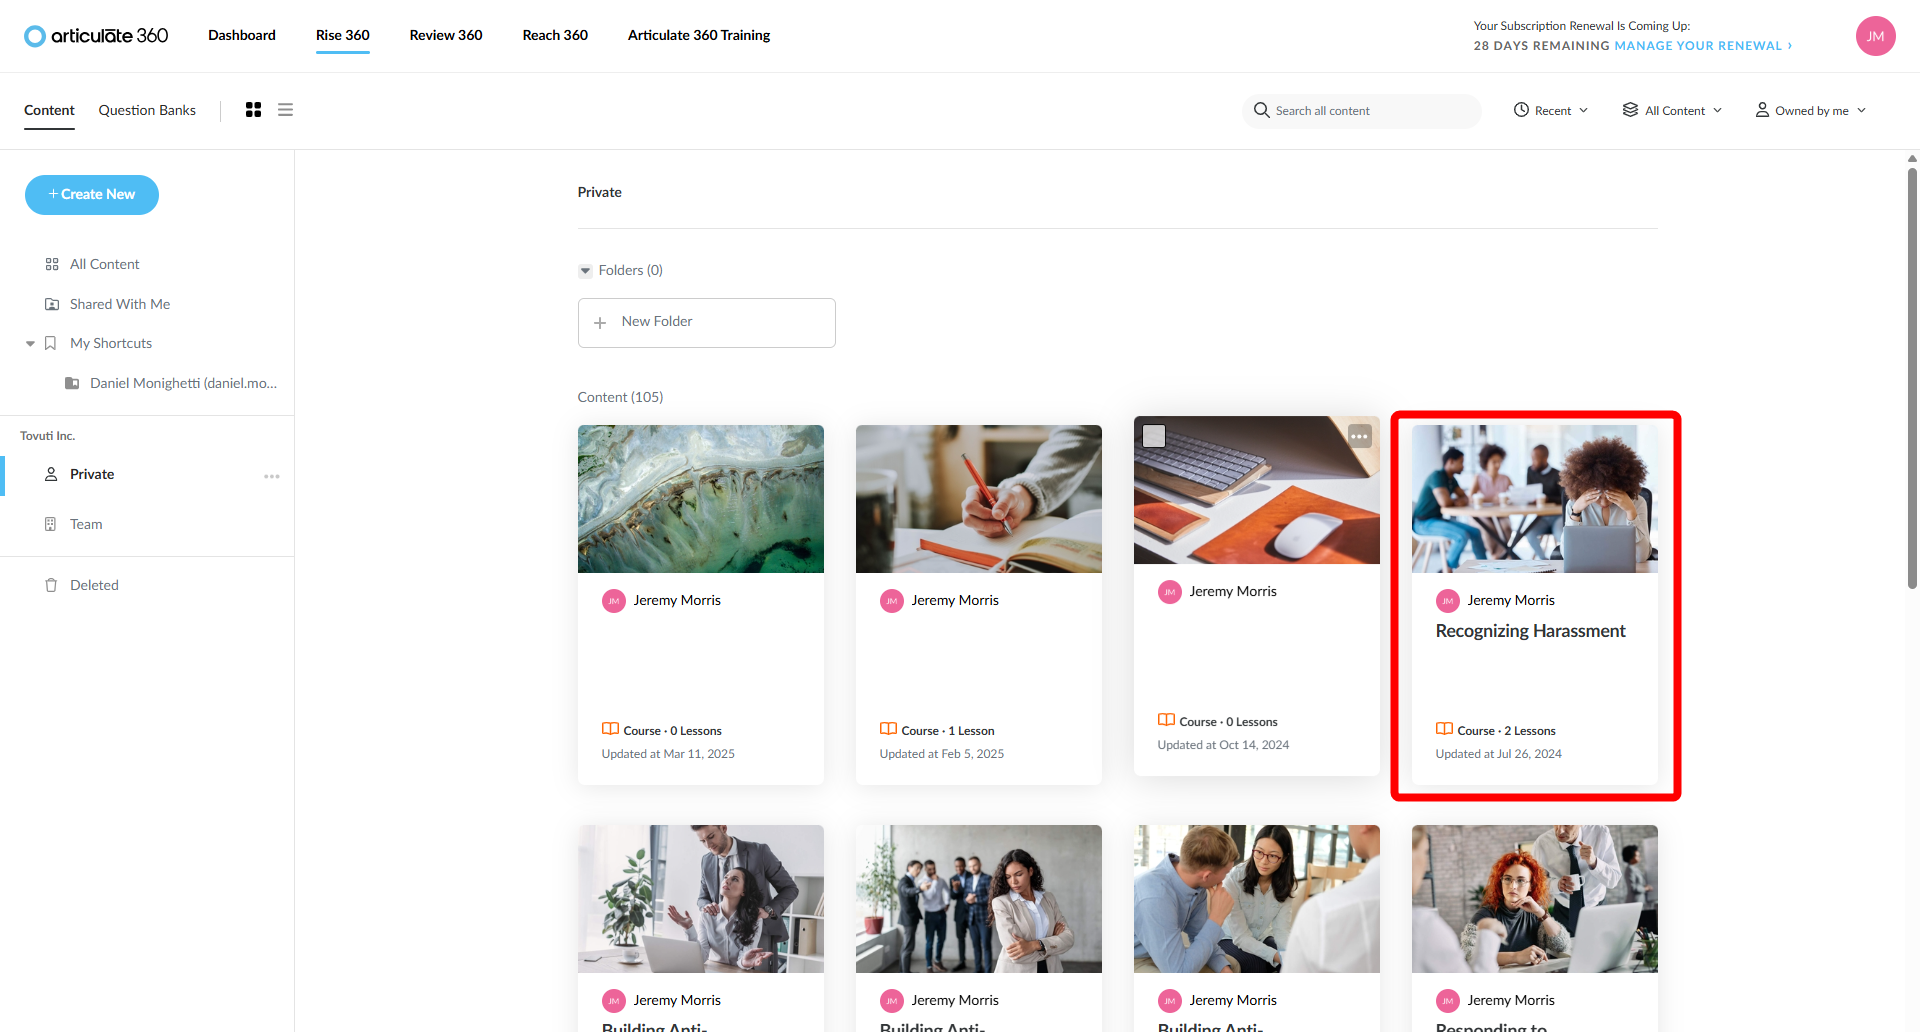The width and height of the screenshot is (1920, 1032).
Task: Open the Recent sort dropdown
Action: click(x=1551, y=111)
